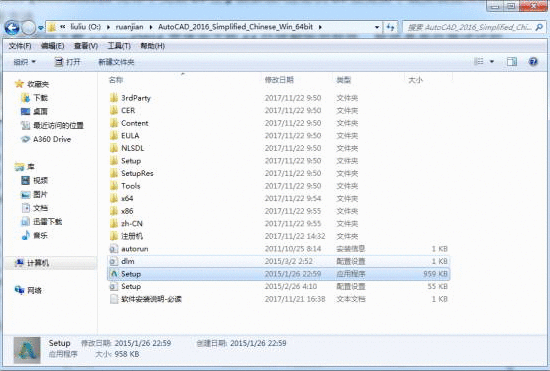The height and width of the screenshot is (371, 550).
Task: Select the 注册机 folder icon
Action: (114, 236)
